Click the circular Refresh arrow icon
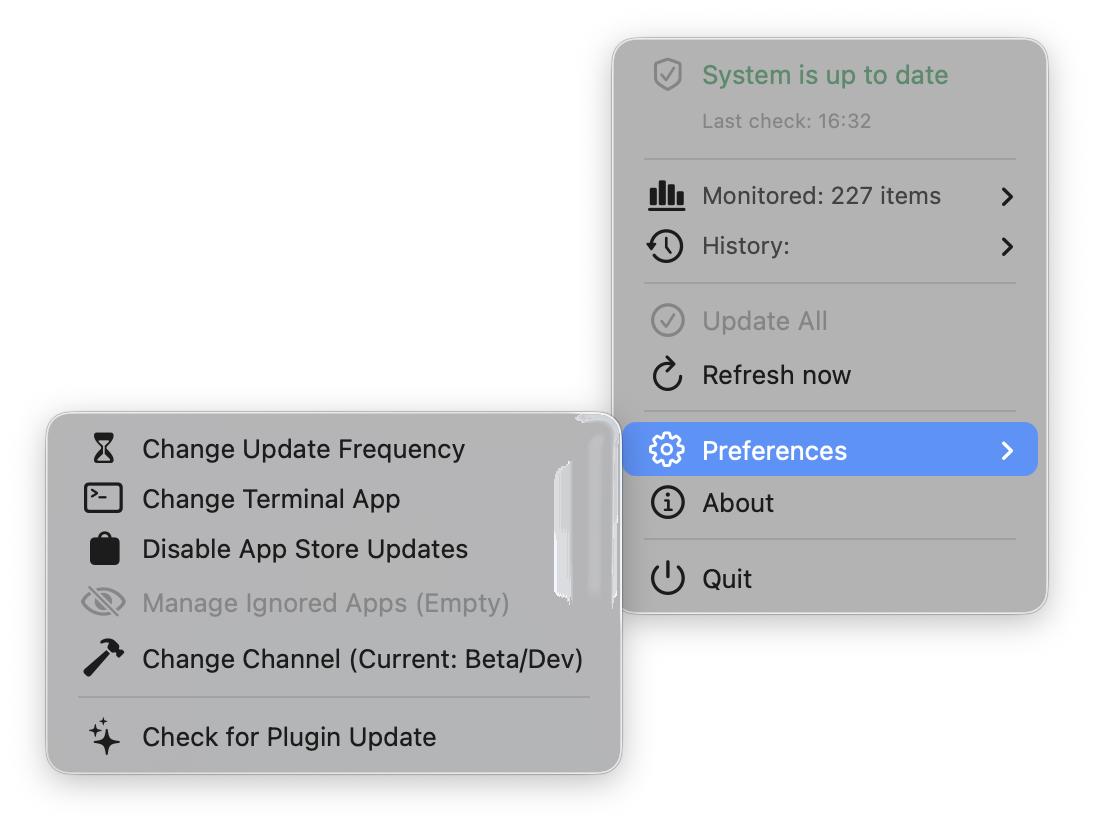This screenshot has height=828, width=1094. coord(667,375)
